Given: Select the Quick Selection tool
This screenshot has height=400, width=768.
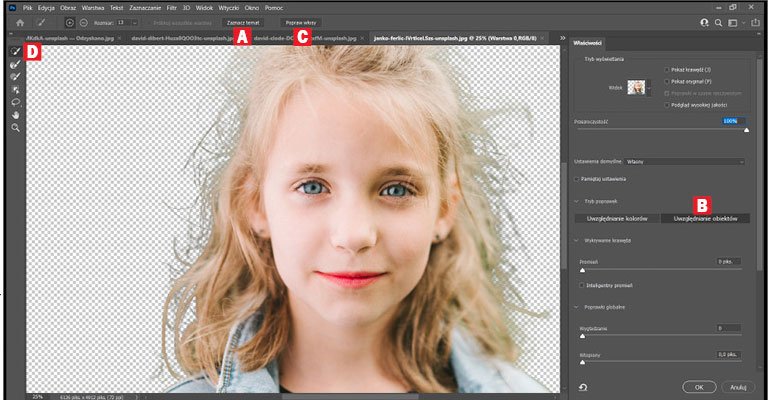Looking at the screenshot, I should [x=16, y=51].
